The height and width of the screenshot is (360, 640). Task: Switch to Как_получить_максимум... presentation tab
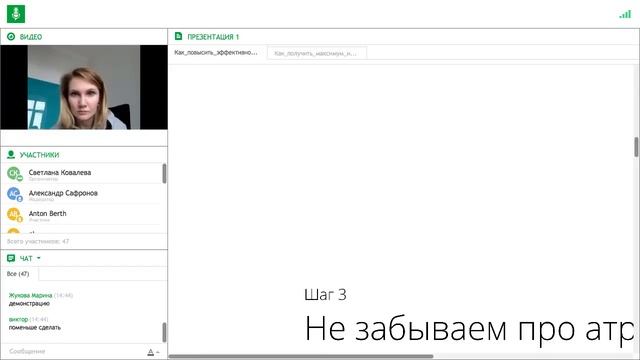pyautogui.click(x=317, y=53)
